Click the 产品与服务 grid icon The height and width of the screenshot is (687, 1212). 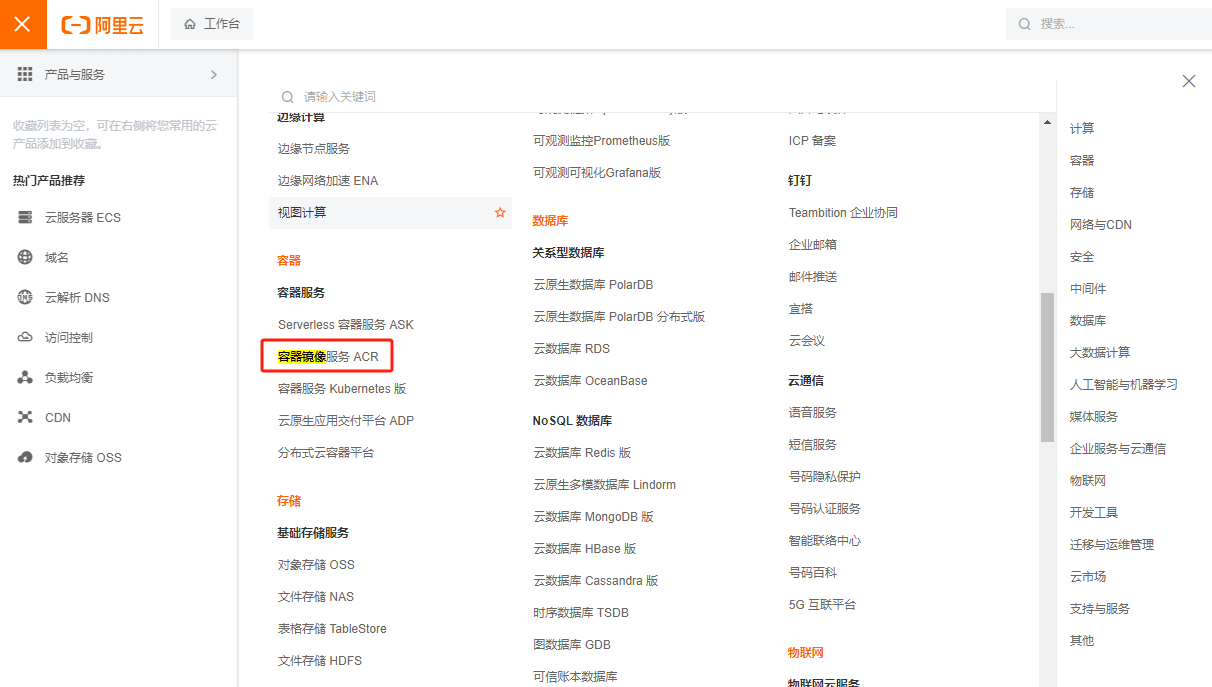pos(25,74)
